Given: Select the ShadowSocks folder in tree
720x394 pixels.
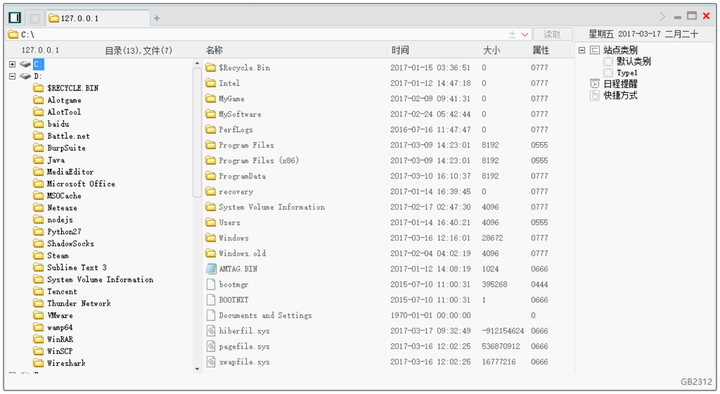Looking at the screenshot, I should click(x=70, y=243).
